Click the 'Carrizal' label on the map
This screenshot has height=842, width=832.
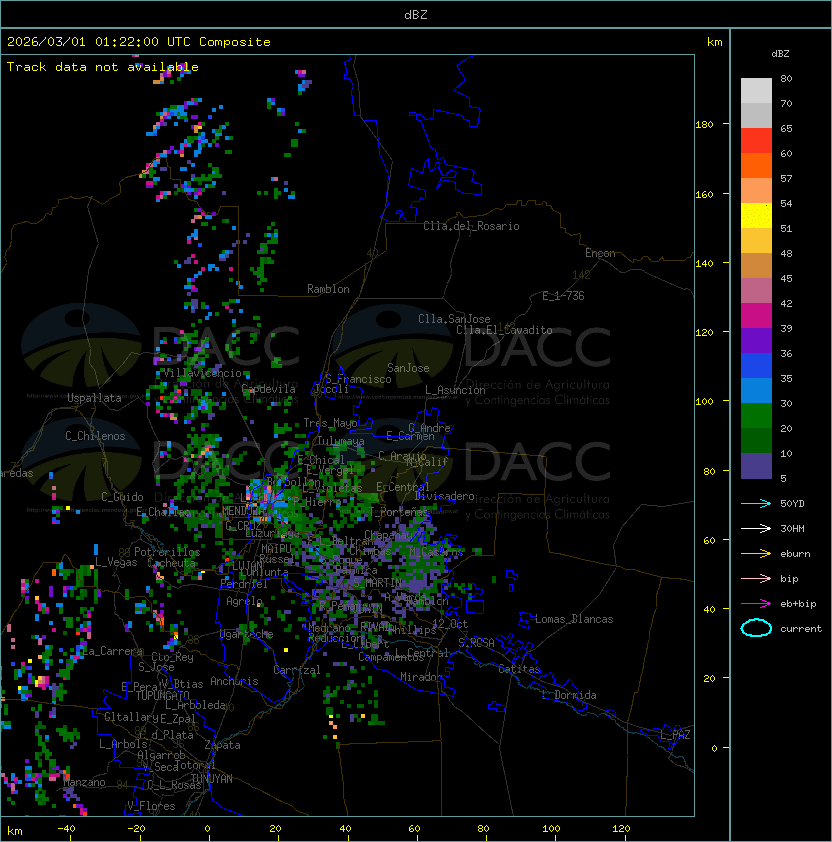pos(296,670)
